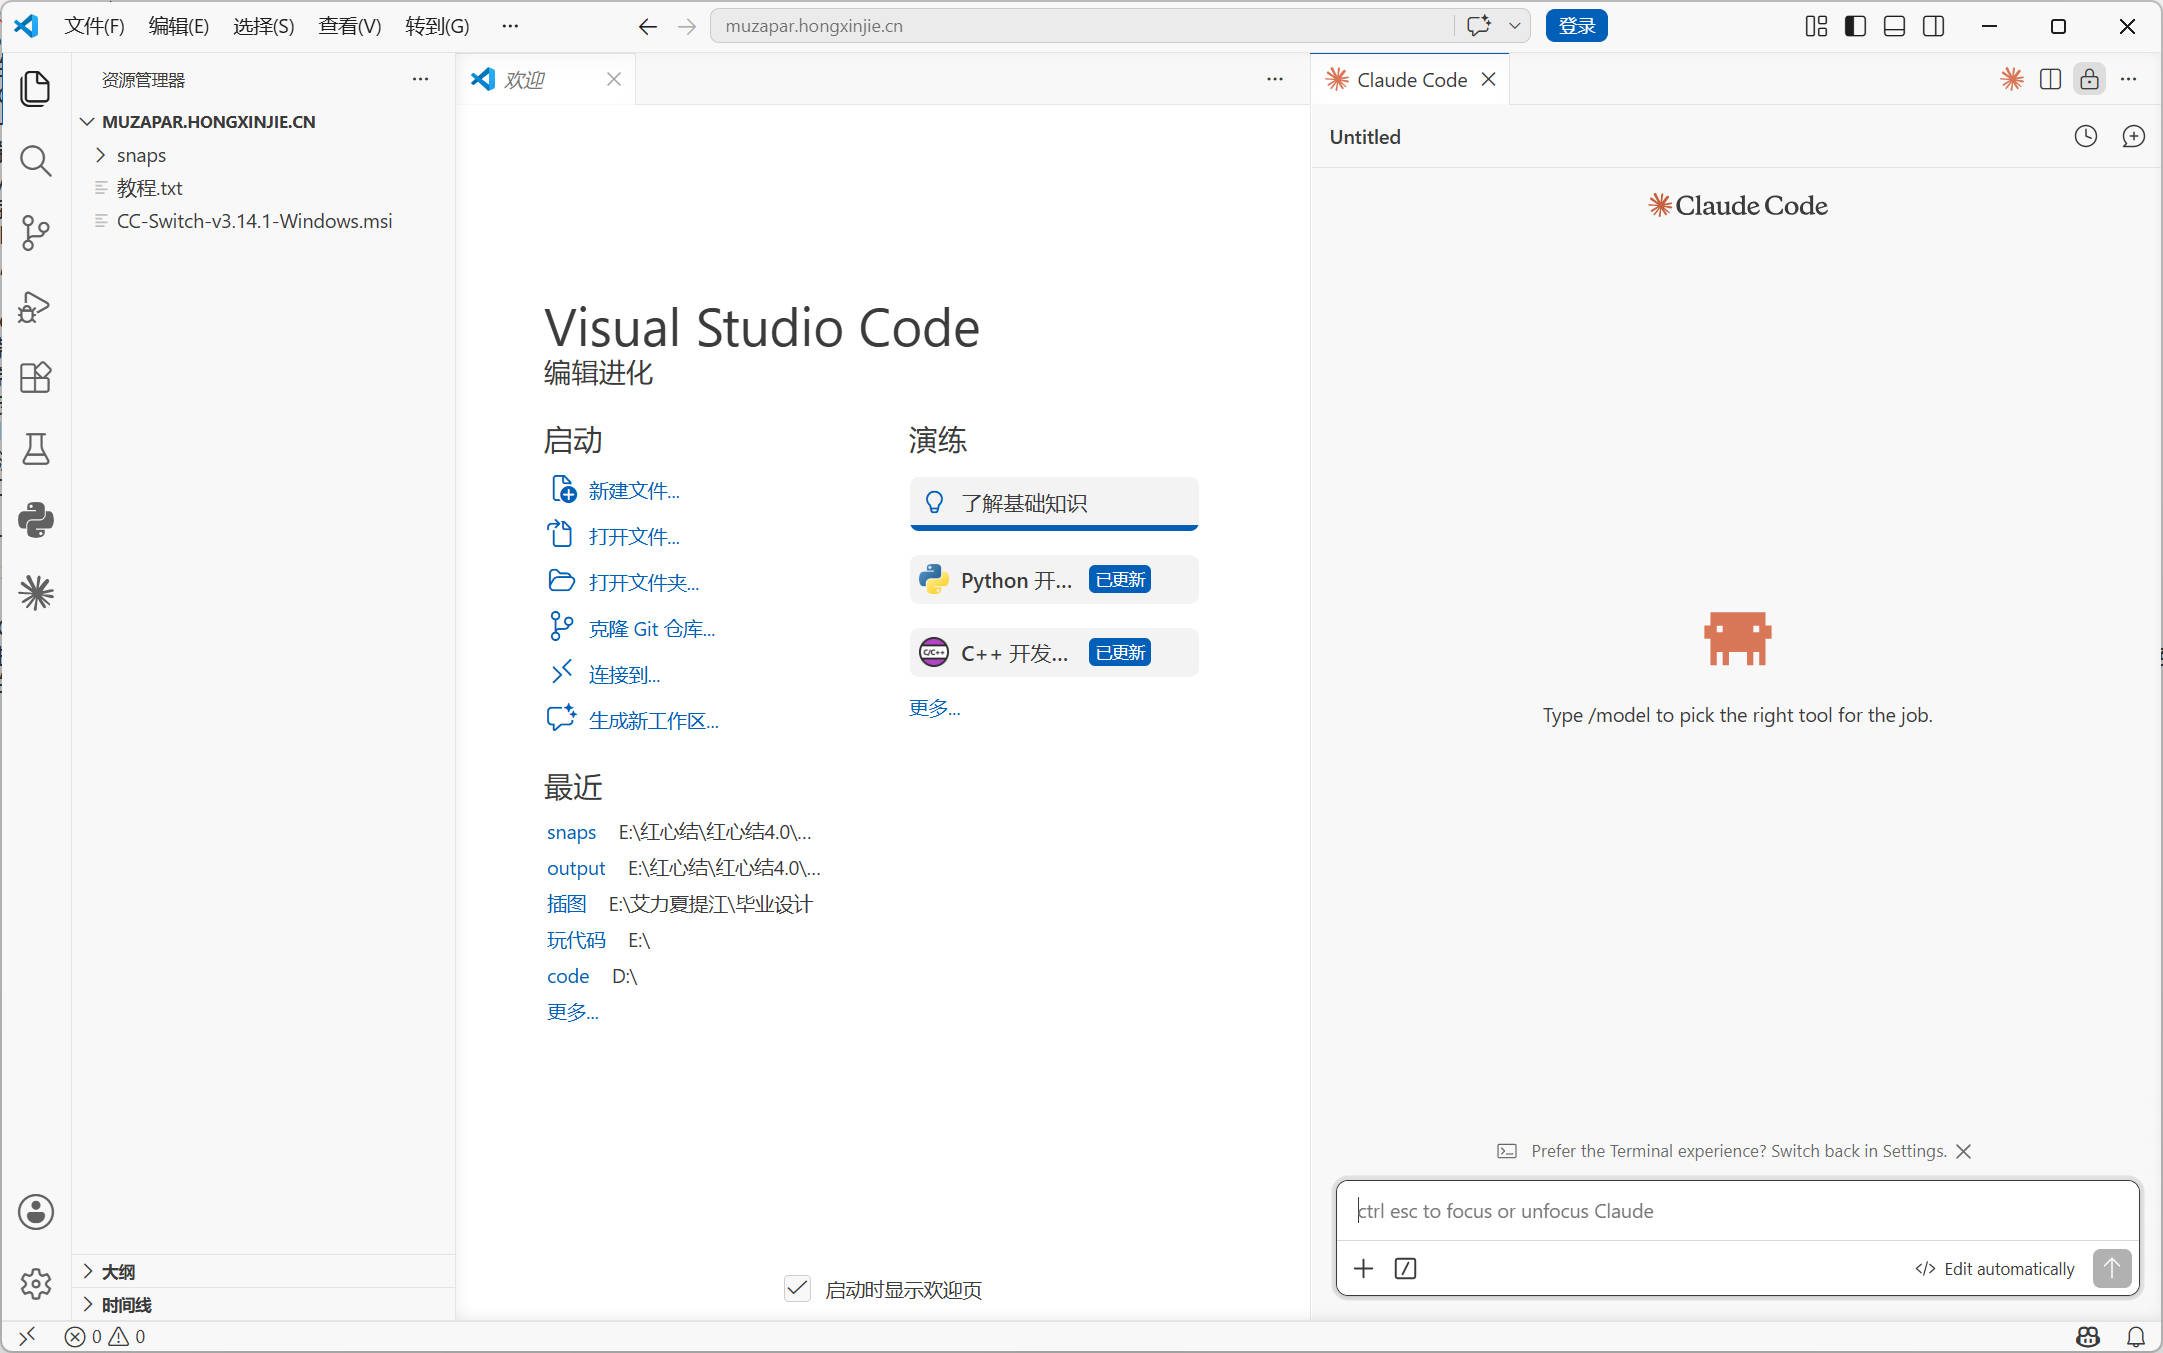Open slash commands in Claude input

coord(1405,1268)
